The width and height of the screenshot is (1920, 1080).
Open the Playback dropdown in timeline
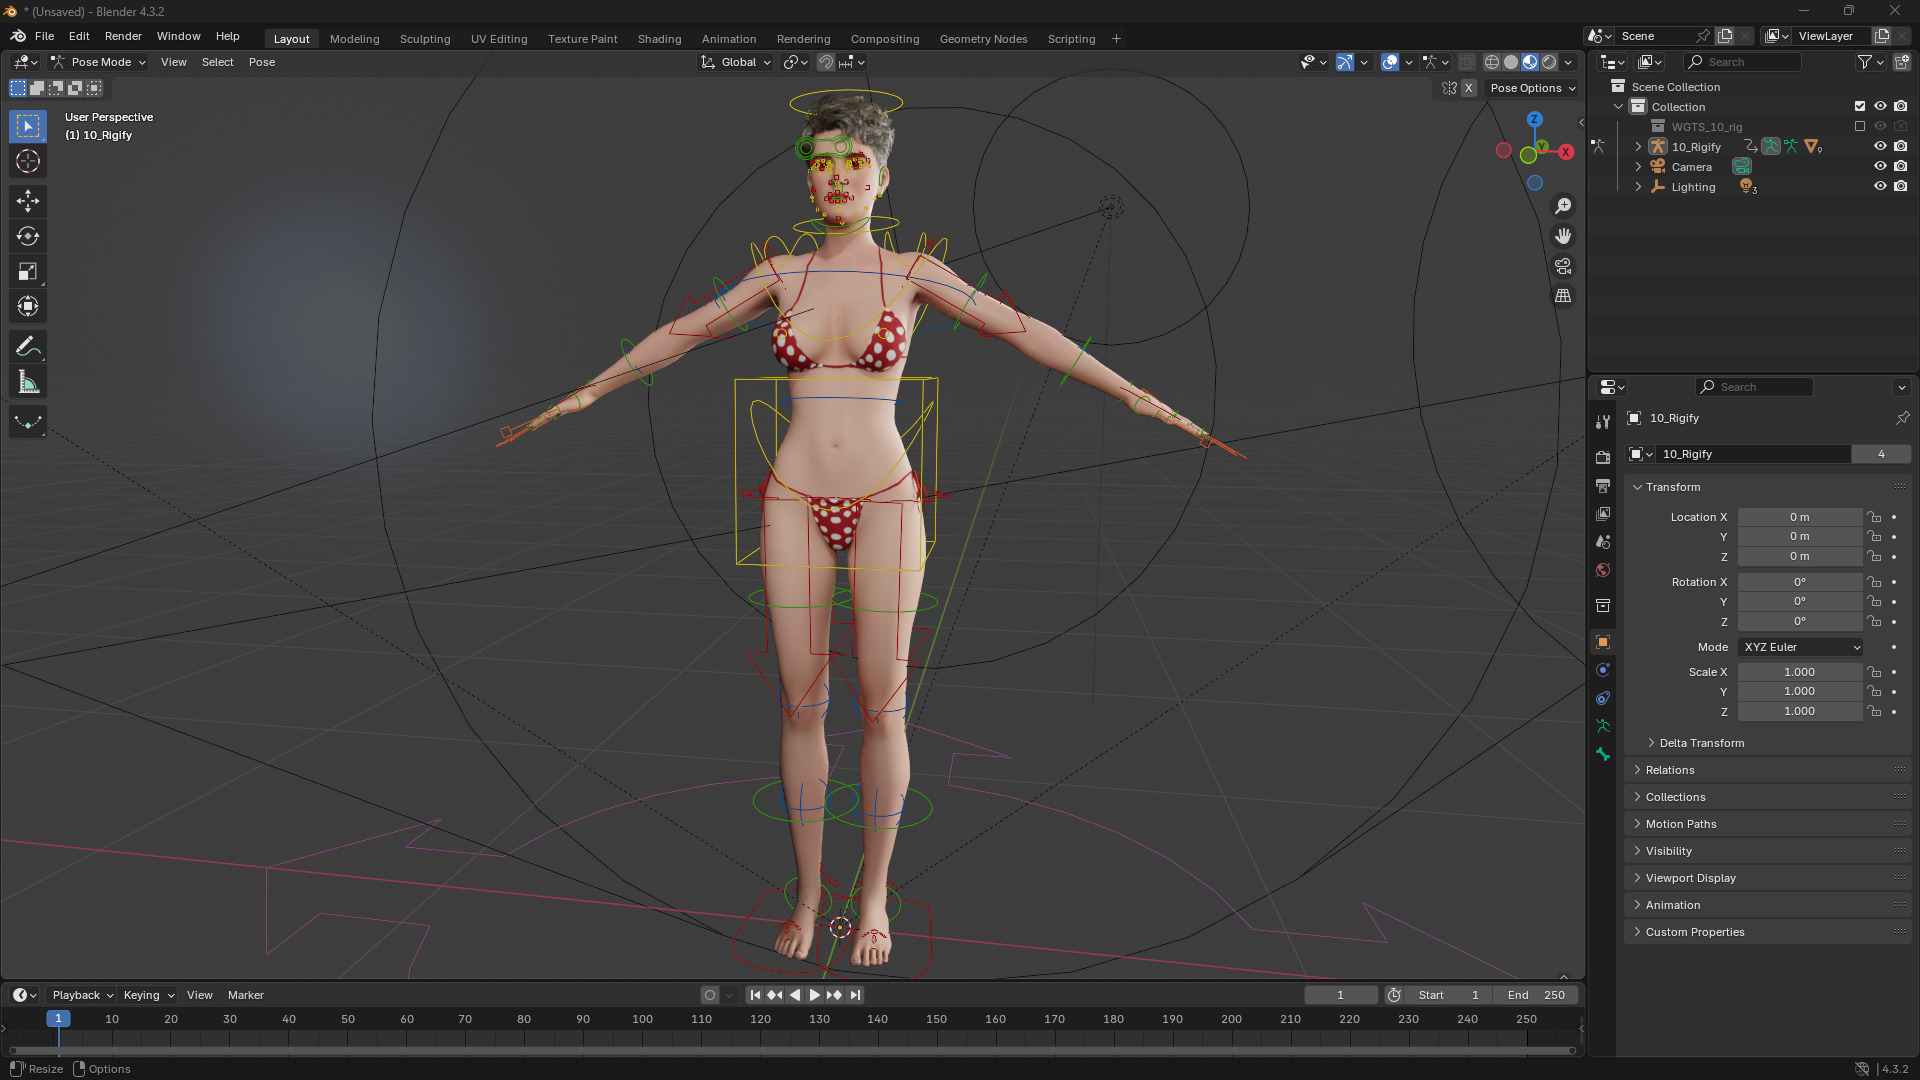pyautogui.click(x=83, y=995)
